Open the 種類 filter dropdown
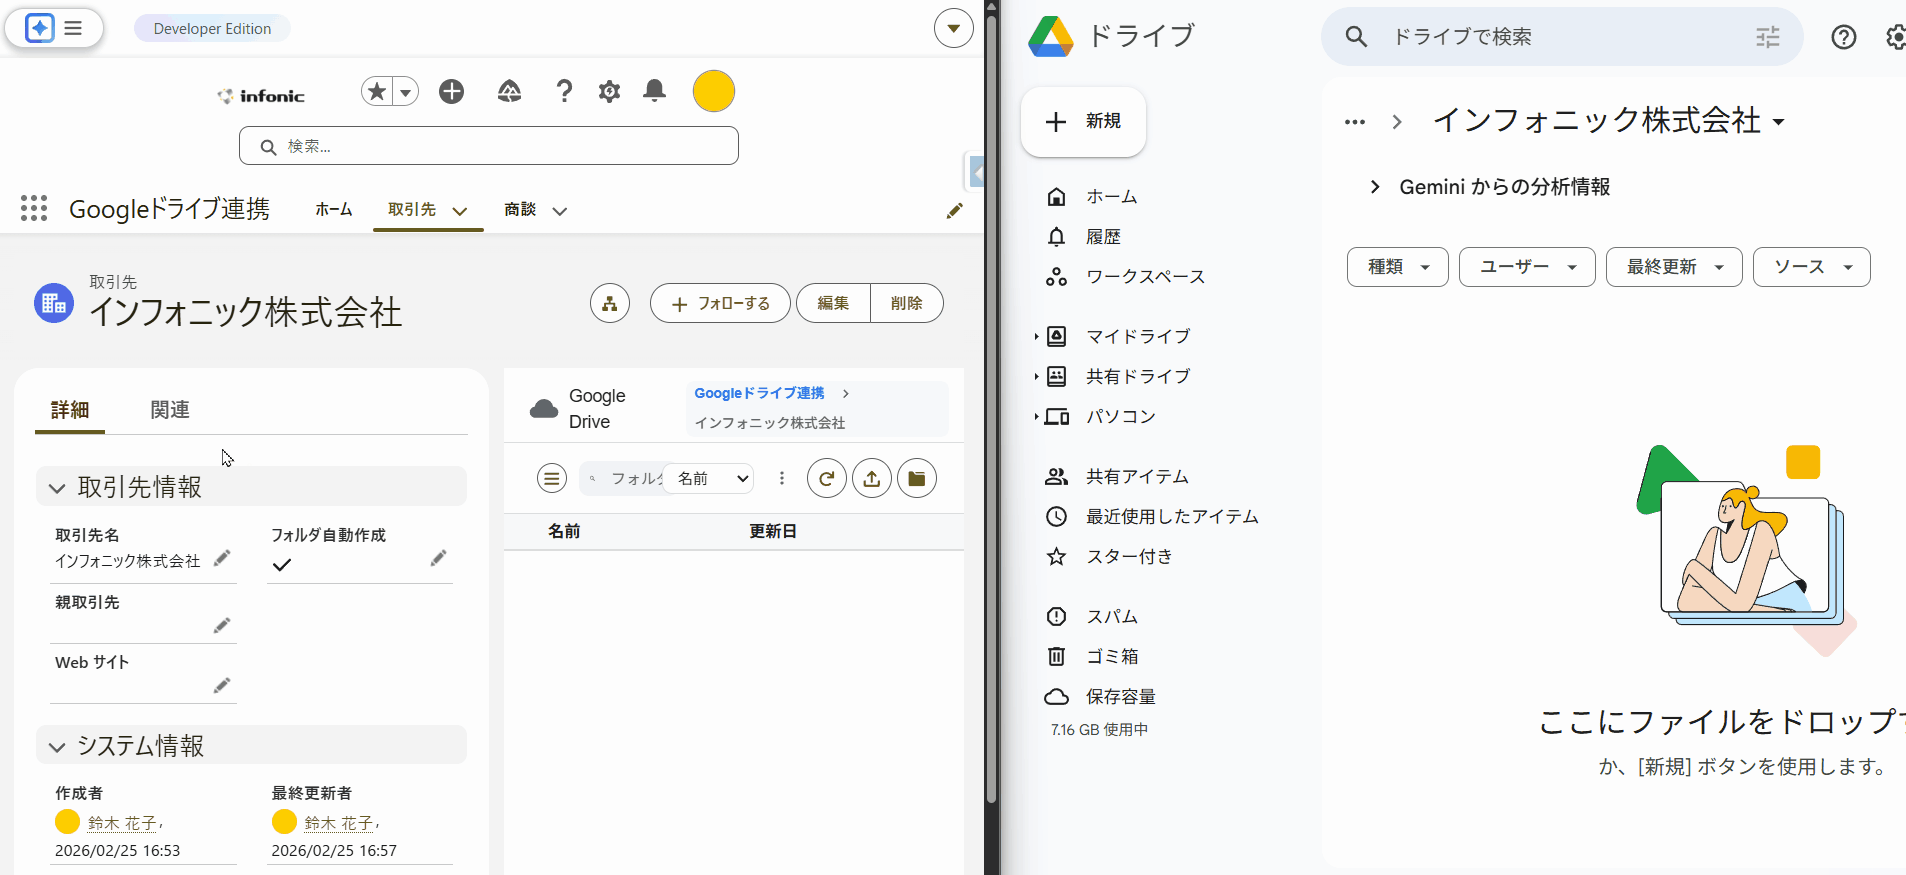Screen dimensions: 1906x875 tap(1397, 267)
